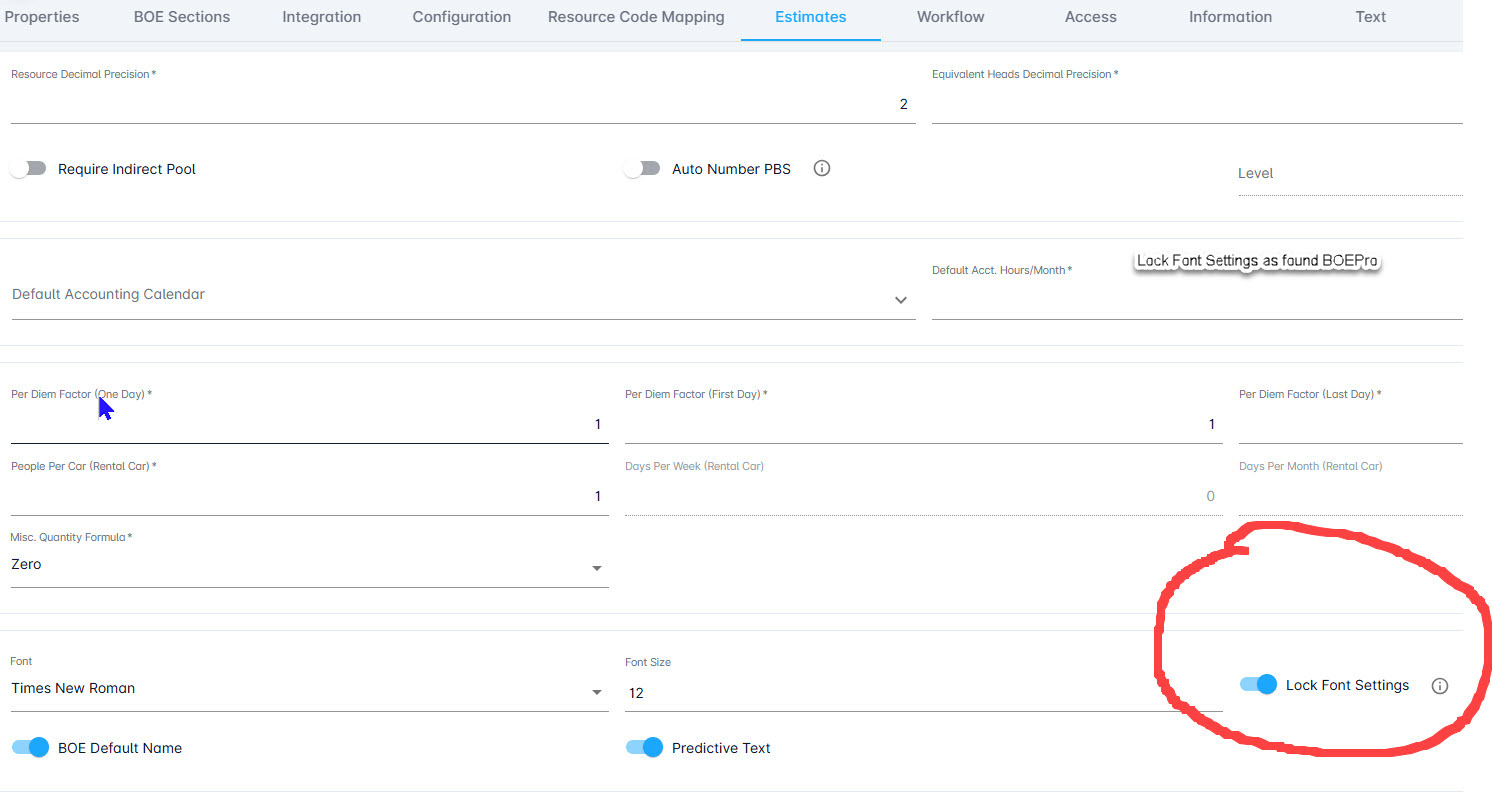Viewport: 1493px width, 802px height.
Task: Click the Predictive Text label
Action: point(721,748)
